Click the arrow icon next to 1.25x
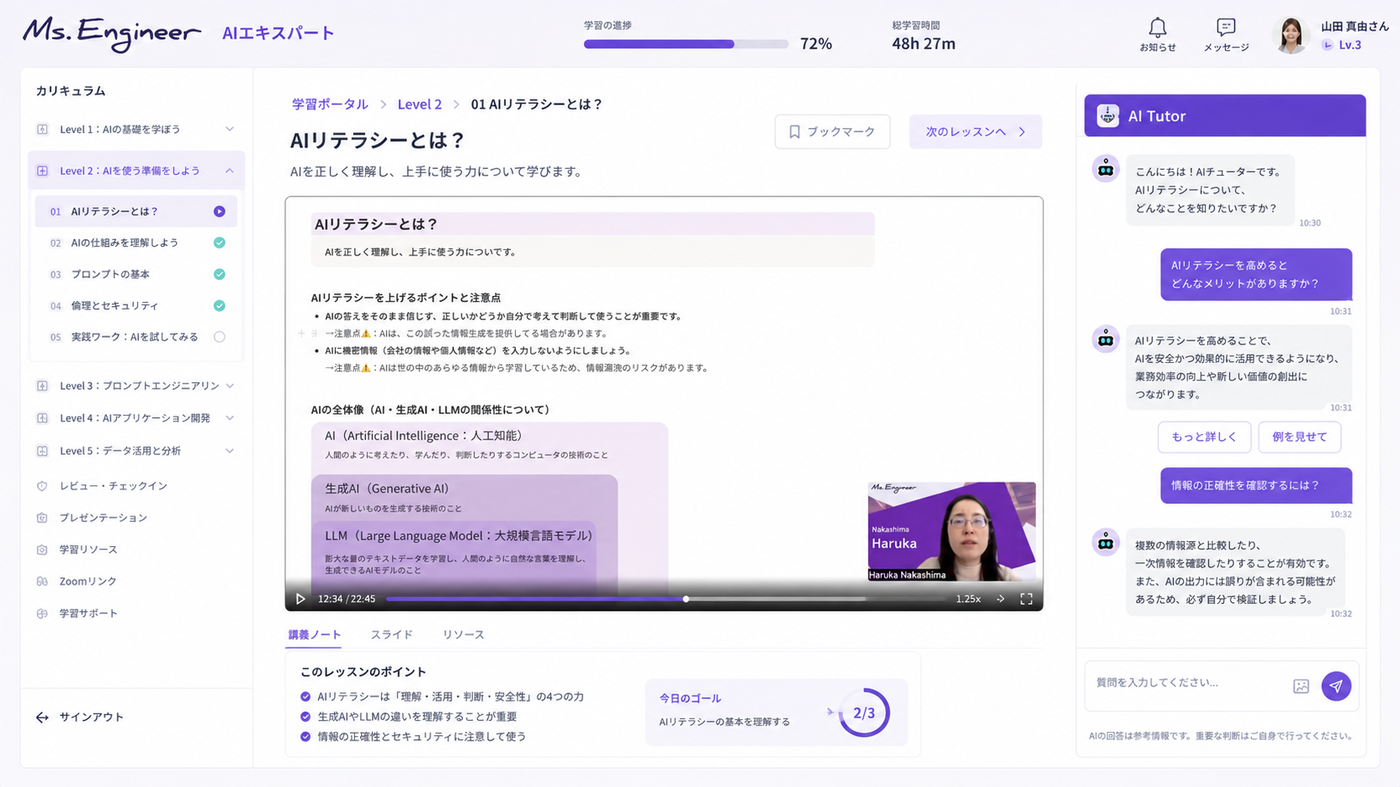Viewport: 1400px width, 787px height. tap(1001, 599)
